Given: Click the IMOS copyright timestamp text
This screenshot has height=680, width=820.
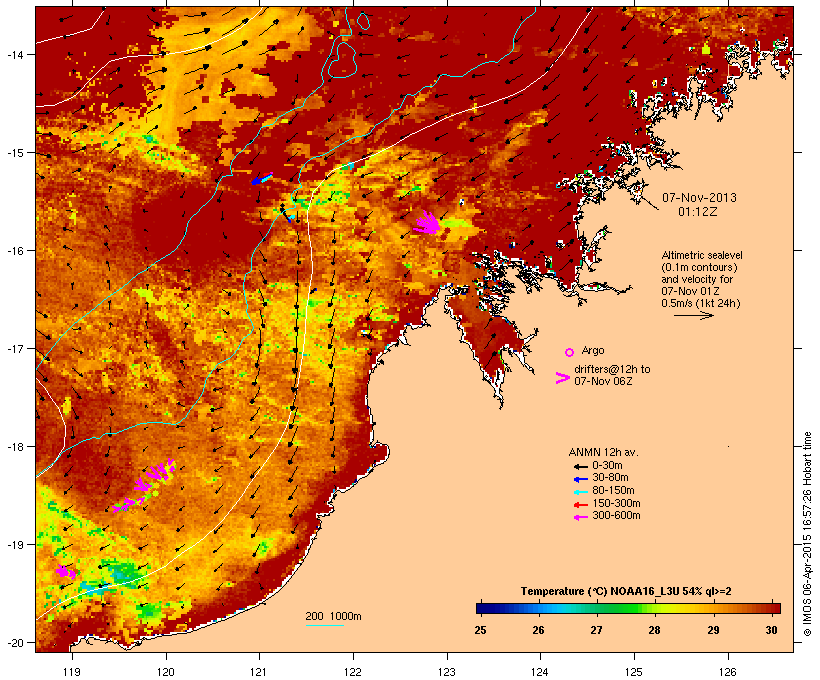Looking at the screenshot, I should coord(807,534).
